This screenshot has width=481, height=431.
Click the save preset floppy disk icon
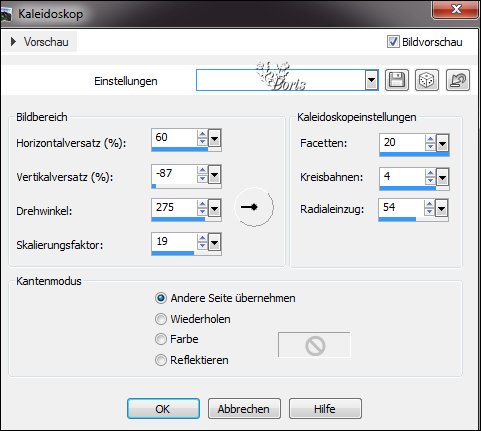click(x=397, y=80)
